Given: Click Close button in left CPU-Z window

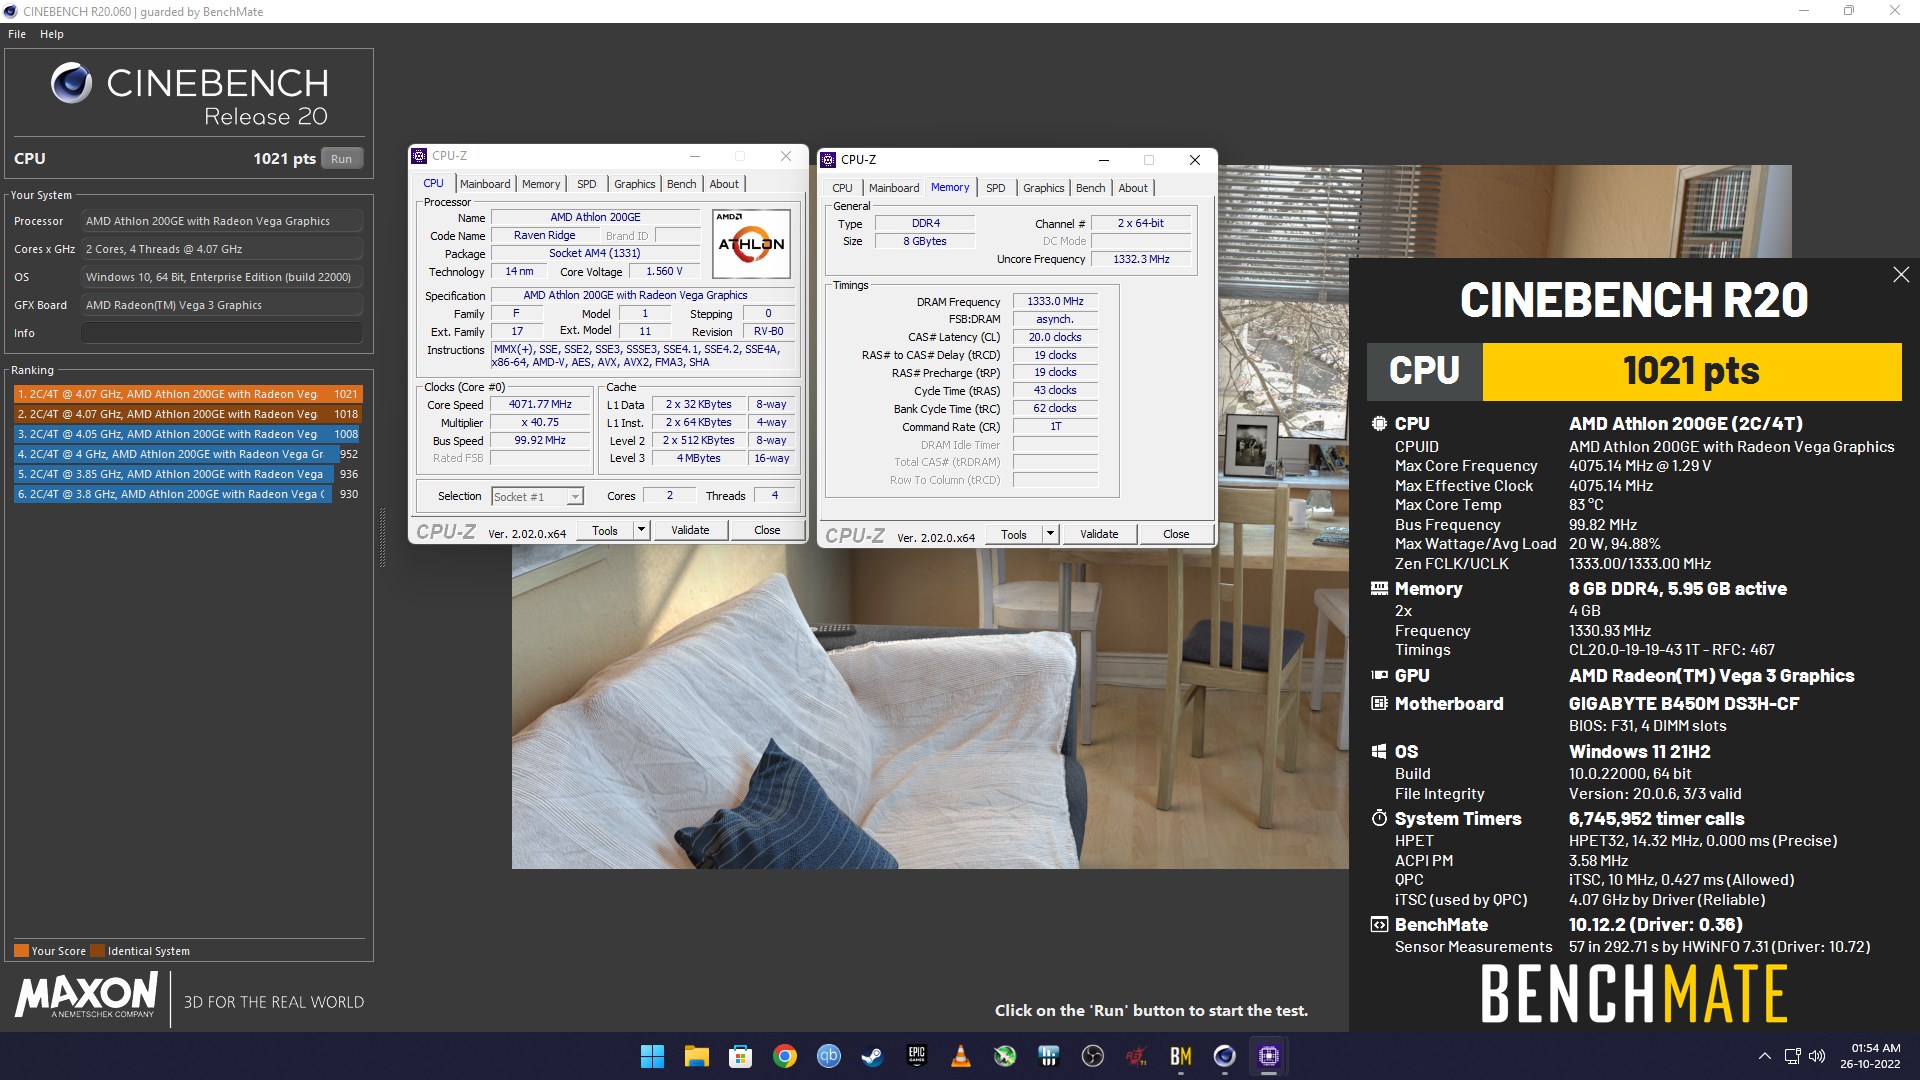Looking at the screenshot, I should click(x=767, y=531).
